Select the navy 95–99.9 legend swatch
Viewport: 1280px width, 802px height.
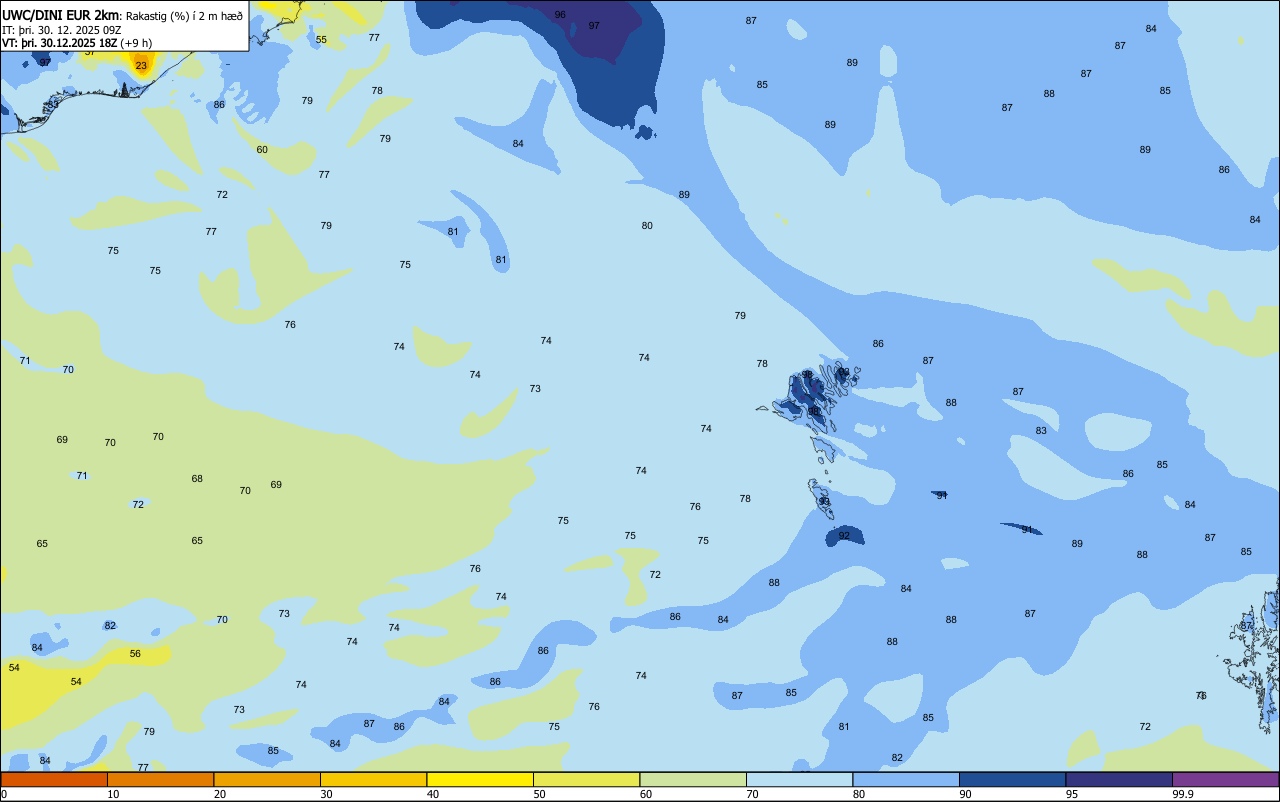tap(1119, 780)
